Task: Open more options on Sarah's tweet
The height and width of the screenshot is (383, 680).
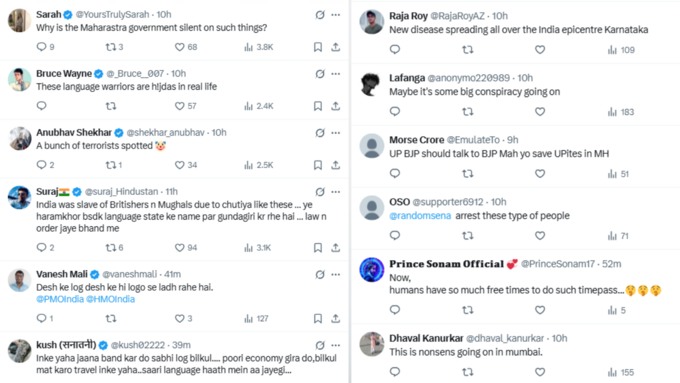Action: [x=336, y=15]
